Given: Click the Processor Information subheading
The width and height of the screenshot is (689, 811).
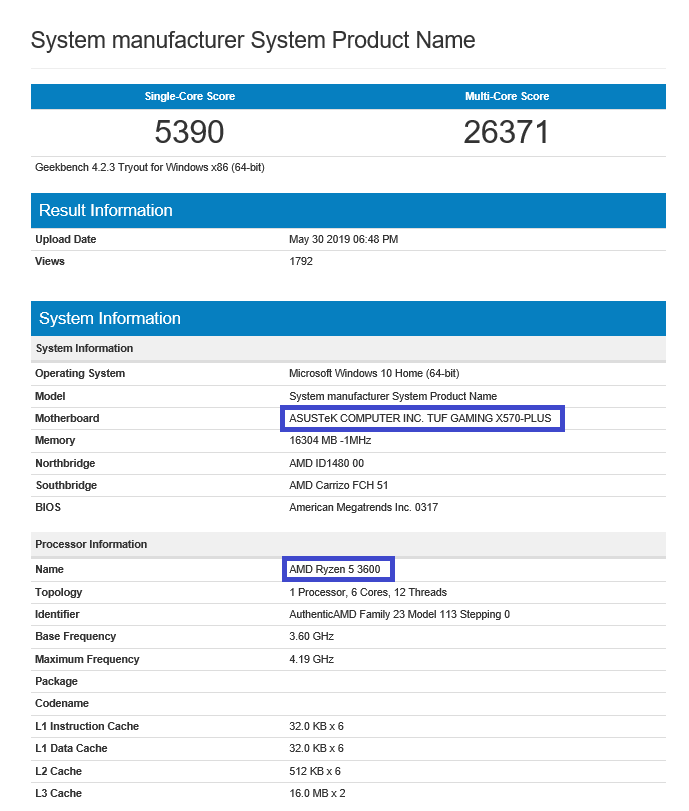Looking at the screenshot, I should [x=91, y=545].
